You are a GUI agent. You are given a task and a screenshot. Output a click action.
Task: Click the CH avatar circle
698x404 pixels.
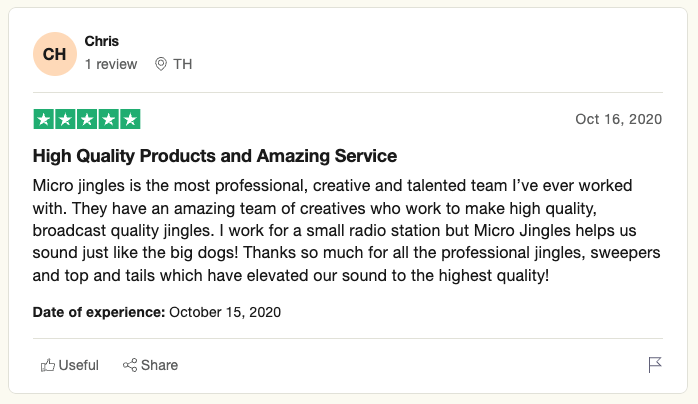(x=55, y=54)
